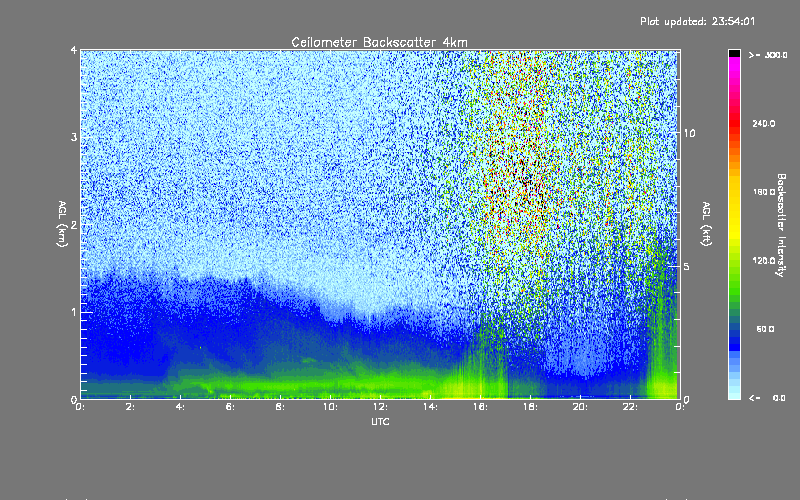Image resolution: width=800 pixels, height=500 pixels.
Task: Click the 18: tick on the UTC axis
Action: [530, 407]
